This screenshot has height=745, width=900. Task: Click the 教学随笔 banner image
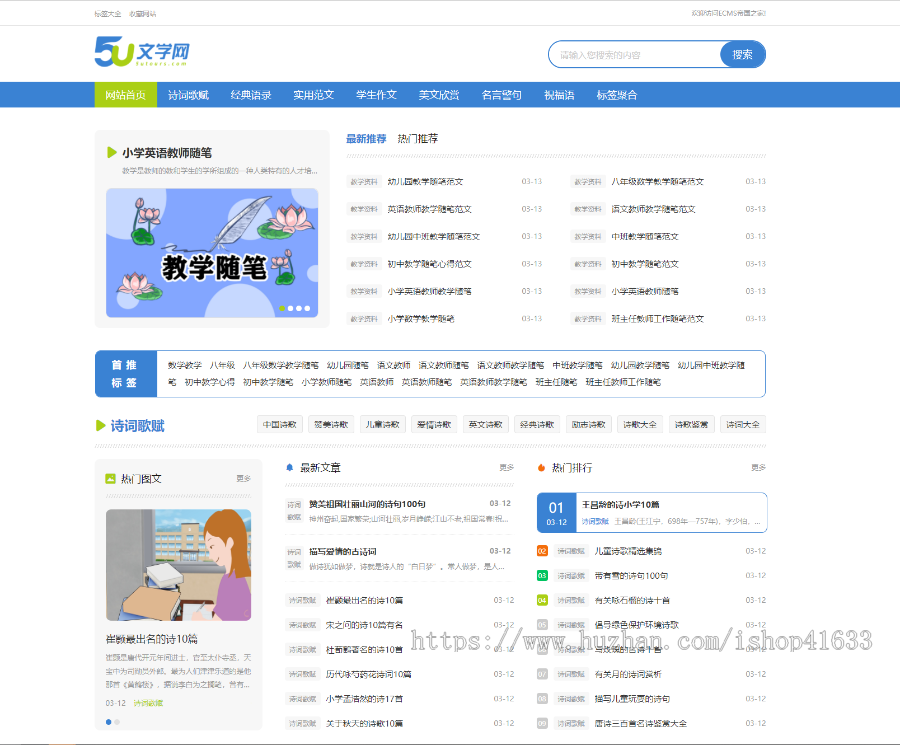[x=212, y=253]
